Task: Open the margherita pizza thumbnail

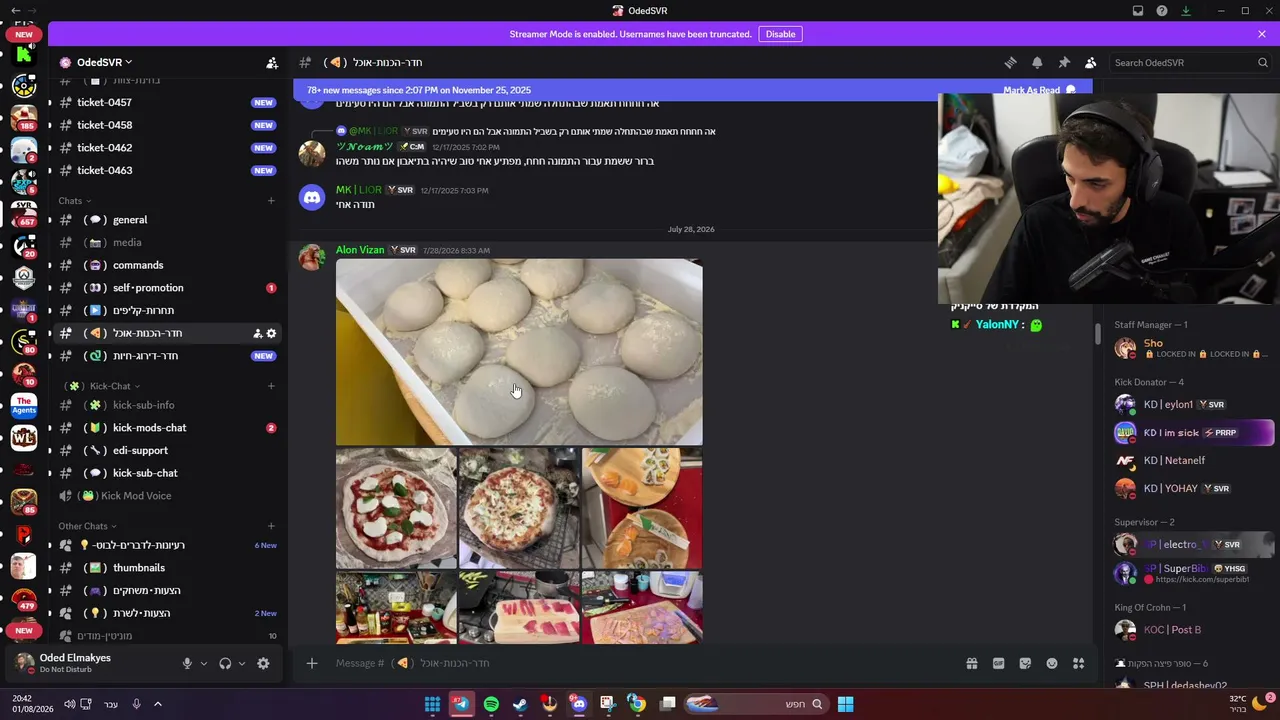Action: click(x=396, y=508)
